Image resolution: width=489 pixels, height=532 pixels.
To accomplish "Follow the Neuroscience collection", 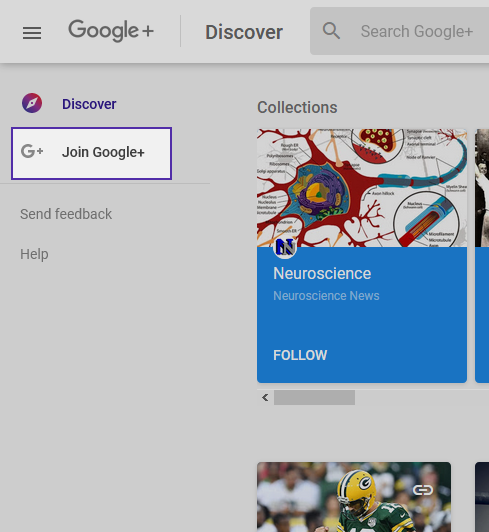I will tap(300, 355).
